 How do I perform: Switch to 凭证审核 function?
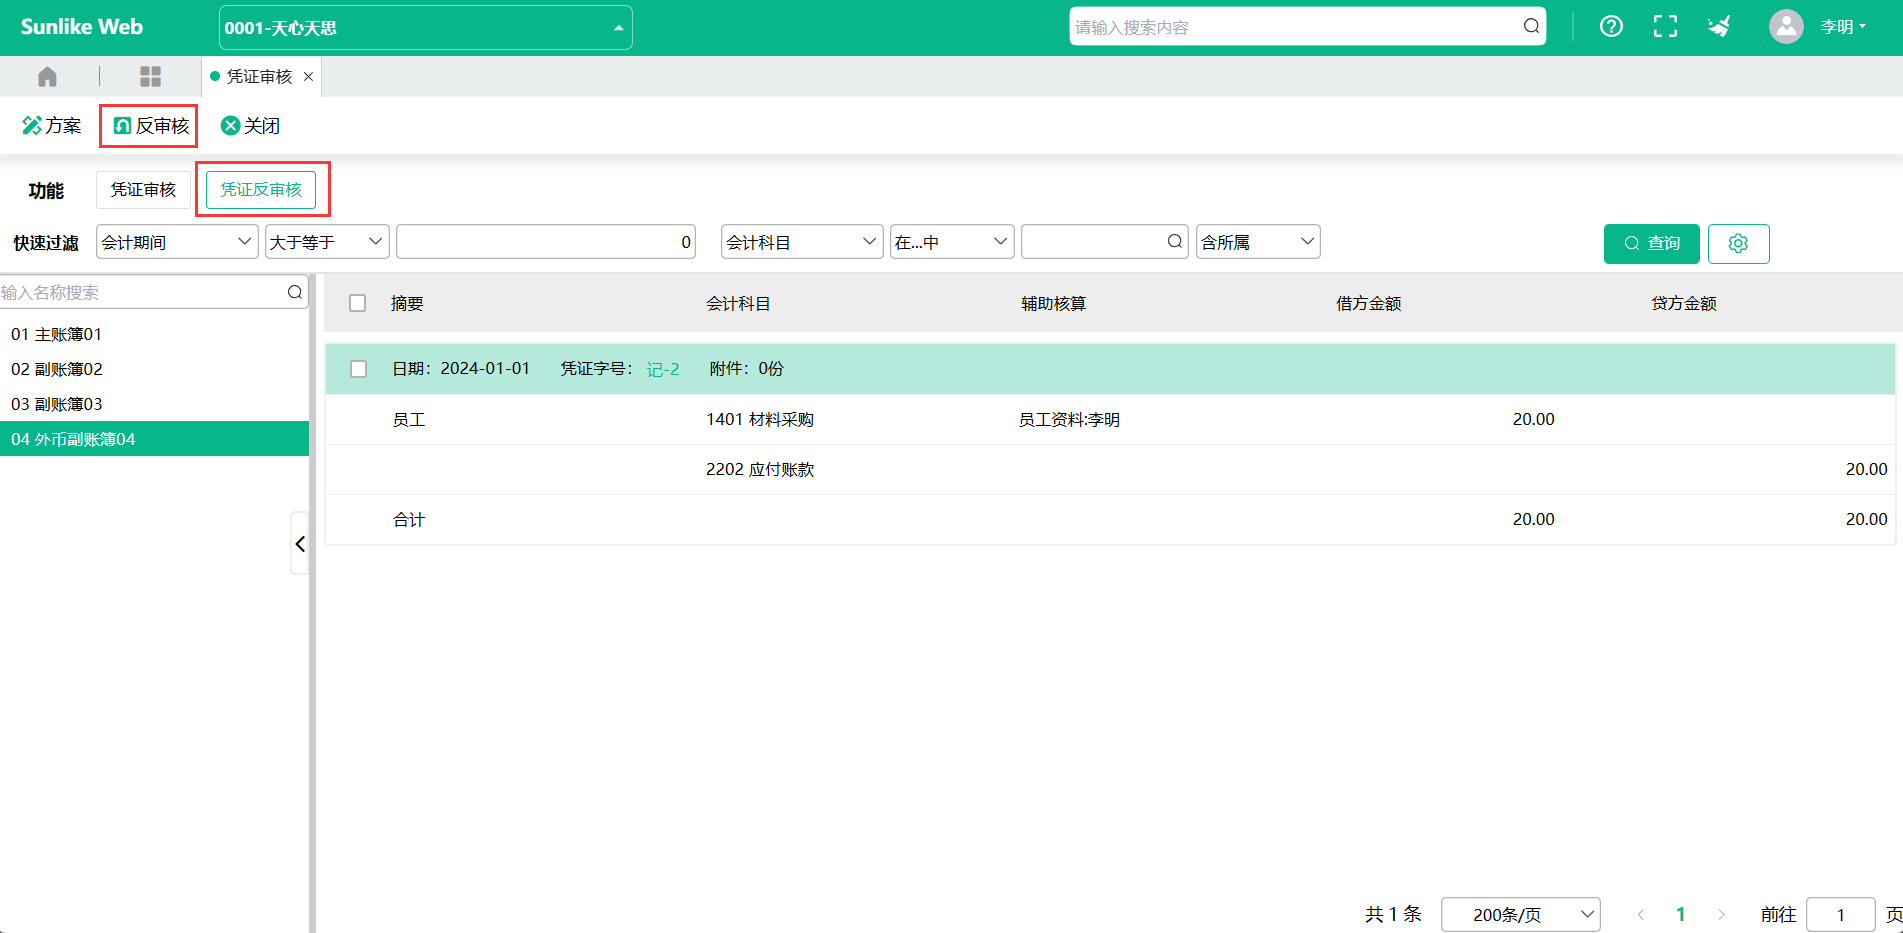coord(143,190)
